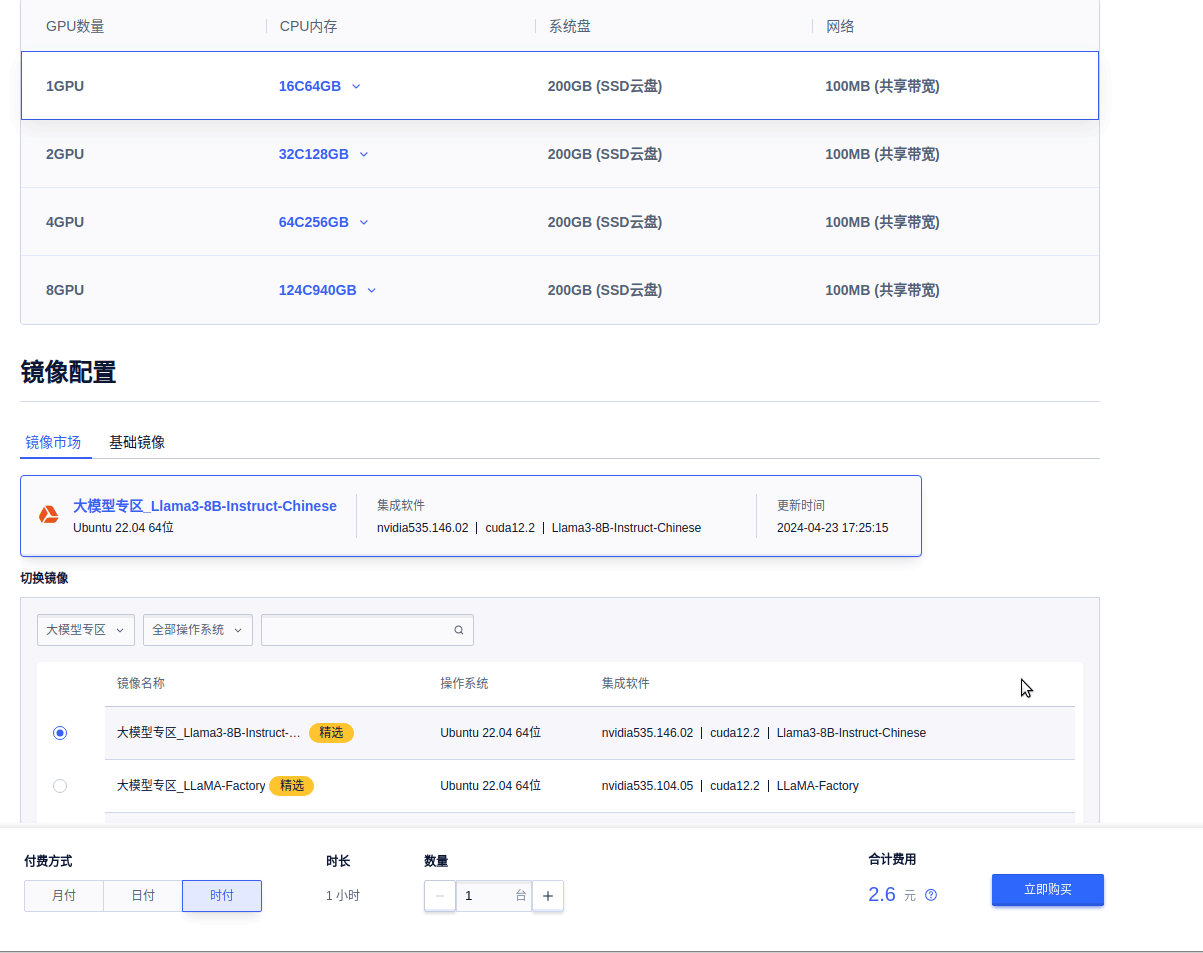Decrease quantity with the minus button
Viewport: 1203px width, 953px height.
pyautogui.click(x=439, y=895)
